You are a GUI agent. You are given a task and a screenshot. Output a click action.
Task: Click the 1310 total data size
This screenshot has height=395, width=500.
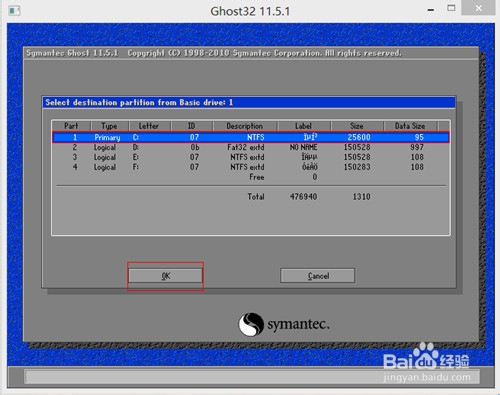pos(362,197)
